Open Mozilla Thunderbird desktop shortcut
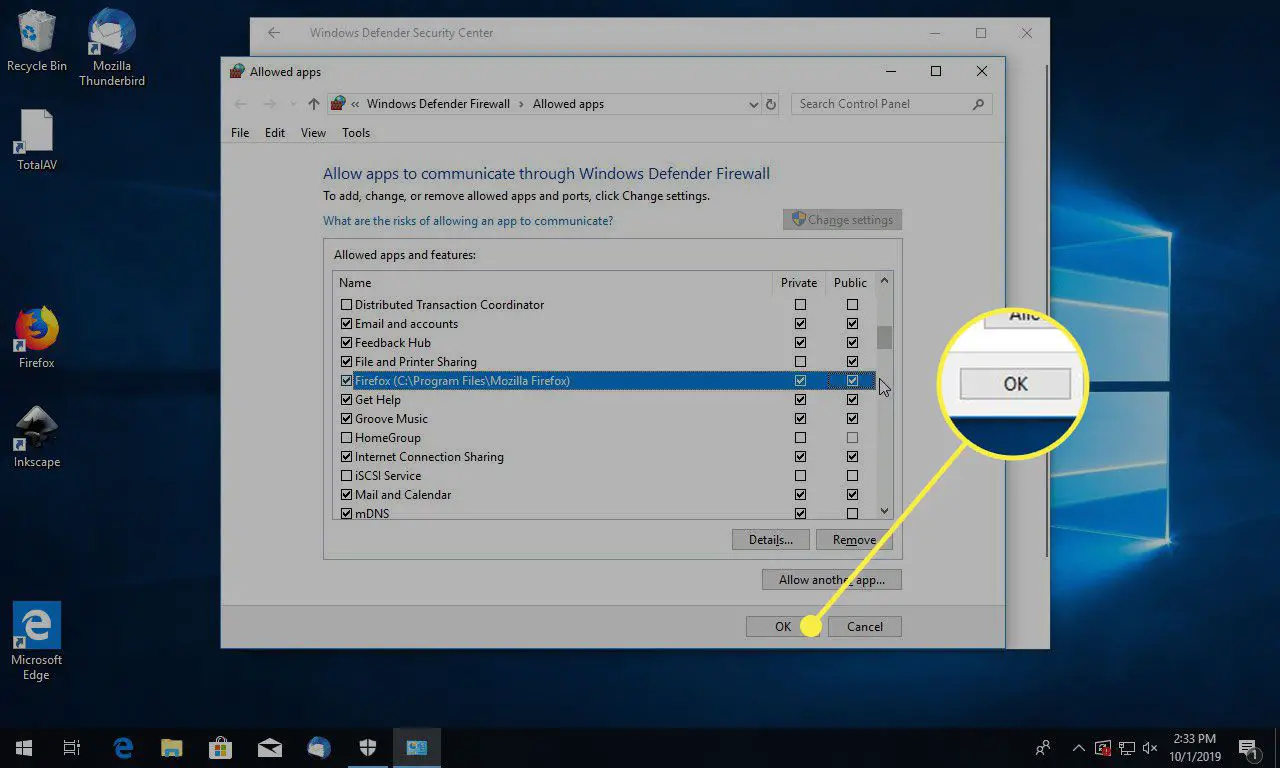The image size is (1280, 768). (112, 48)
